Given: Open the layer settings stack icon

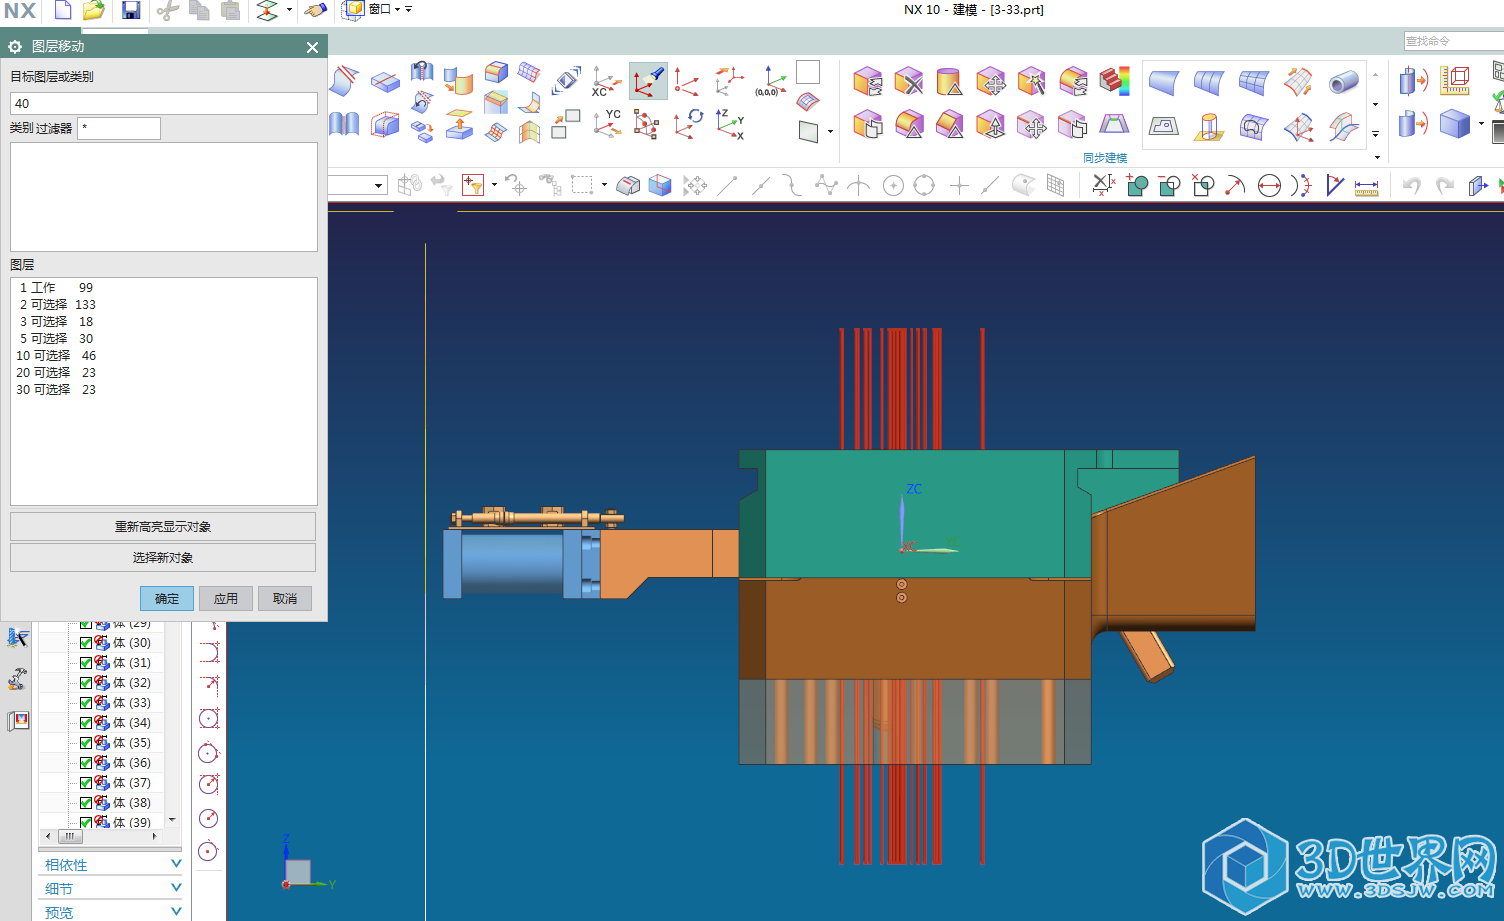Looking at the screenshot, I should pyautogui.click(x=267, y=11).
